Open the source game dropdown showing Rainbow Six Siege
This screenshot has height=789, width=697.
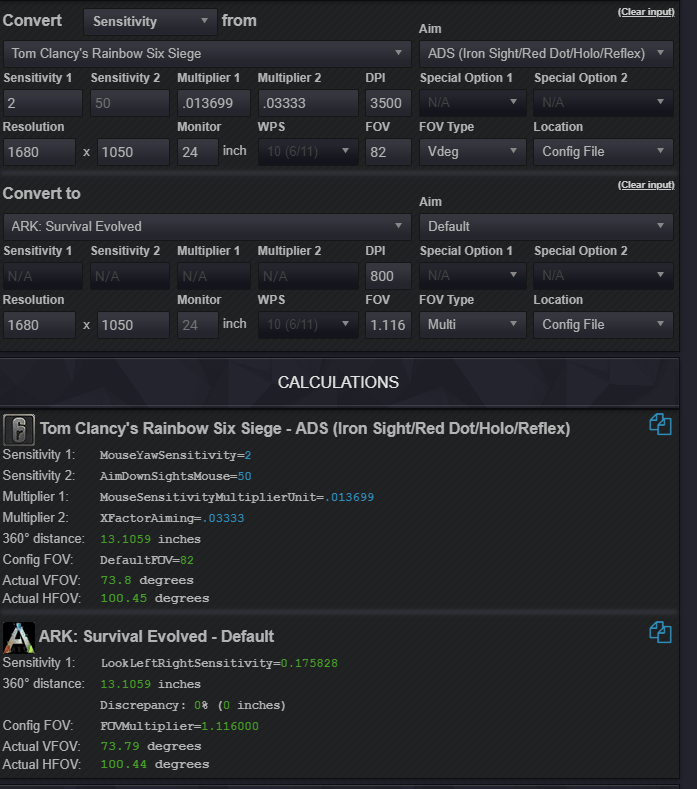[x=207, y=54]
